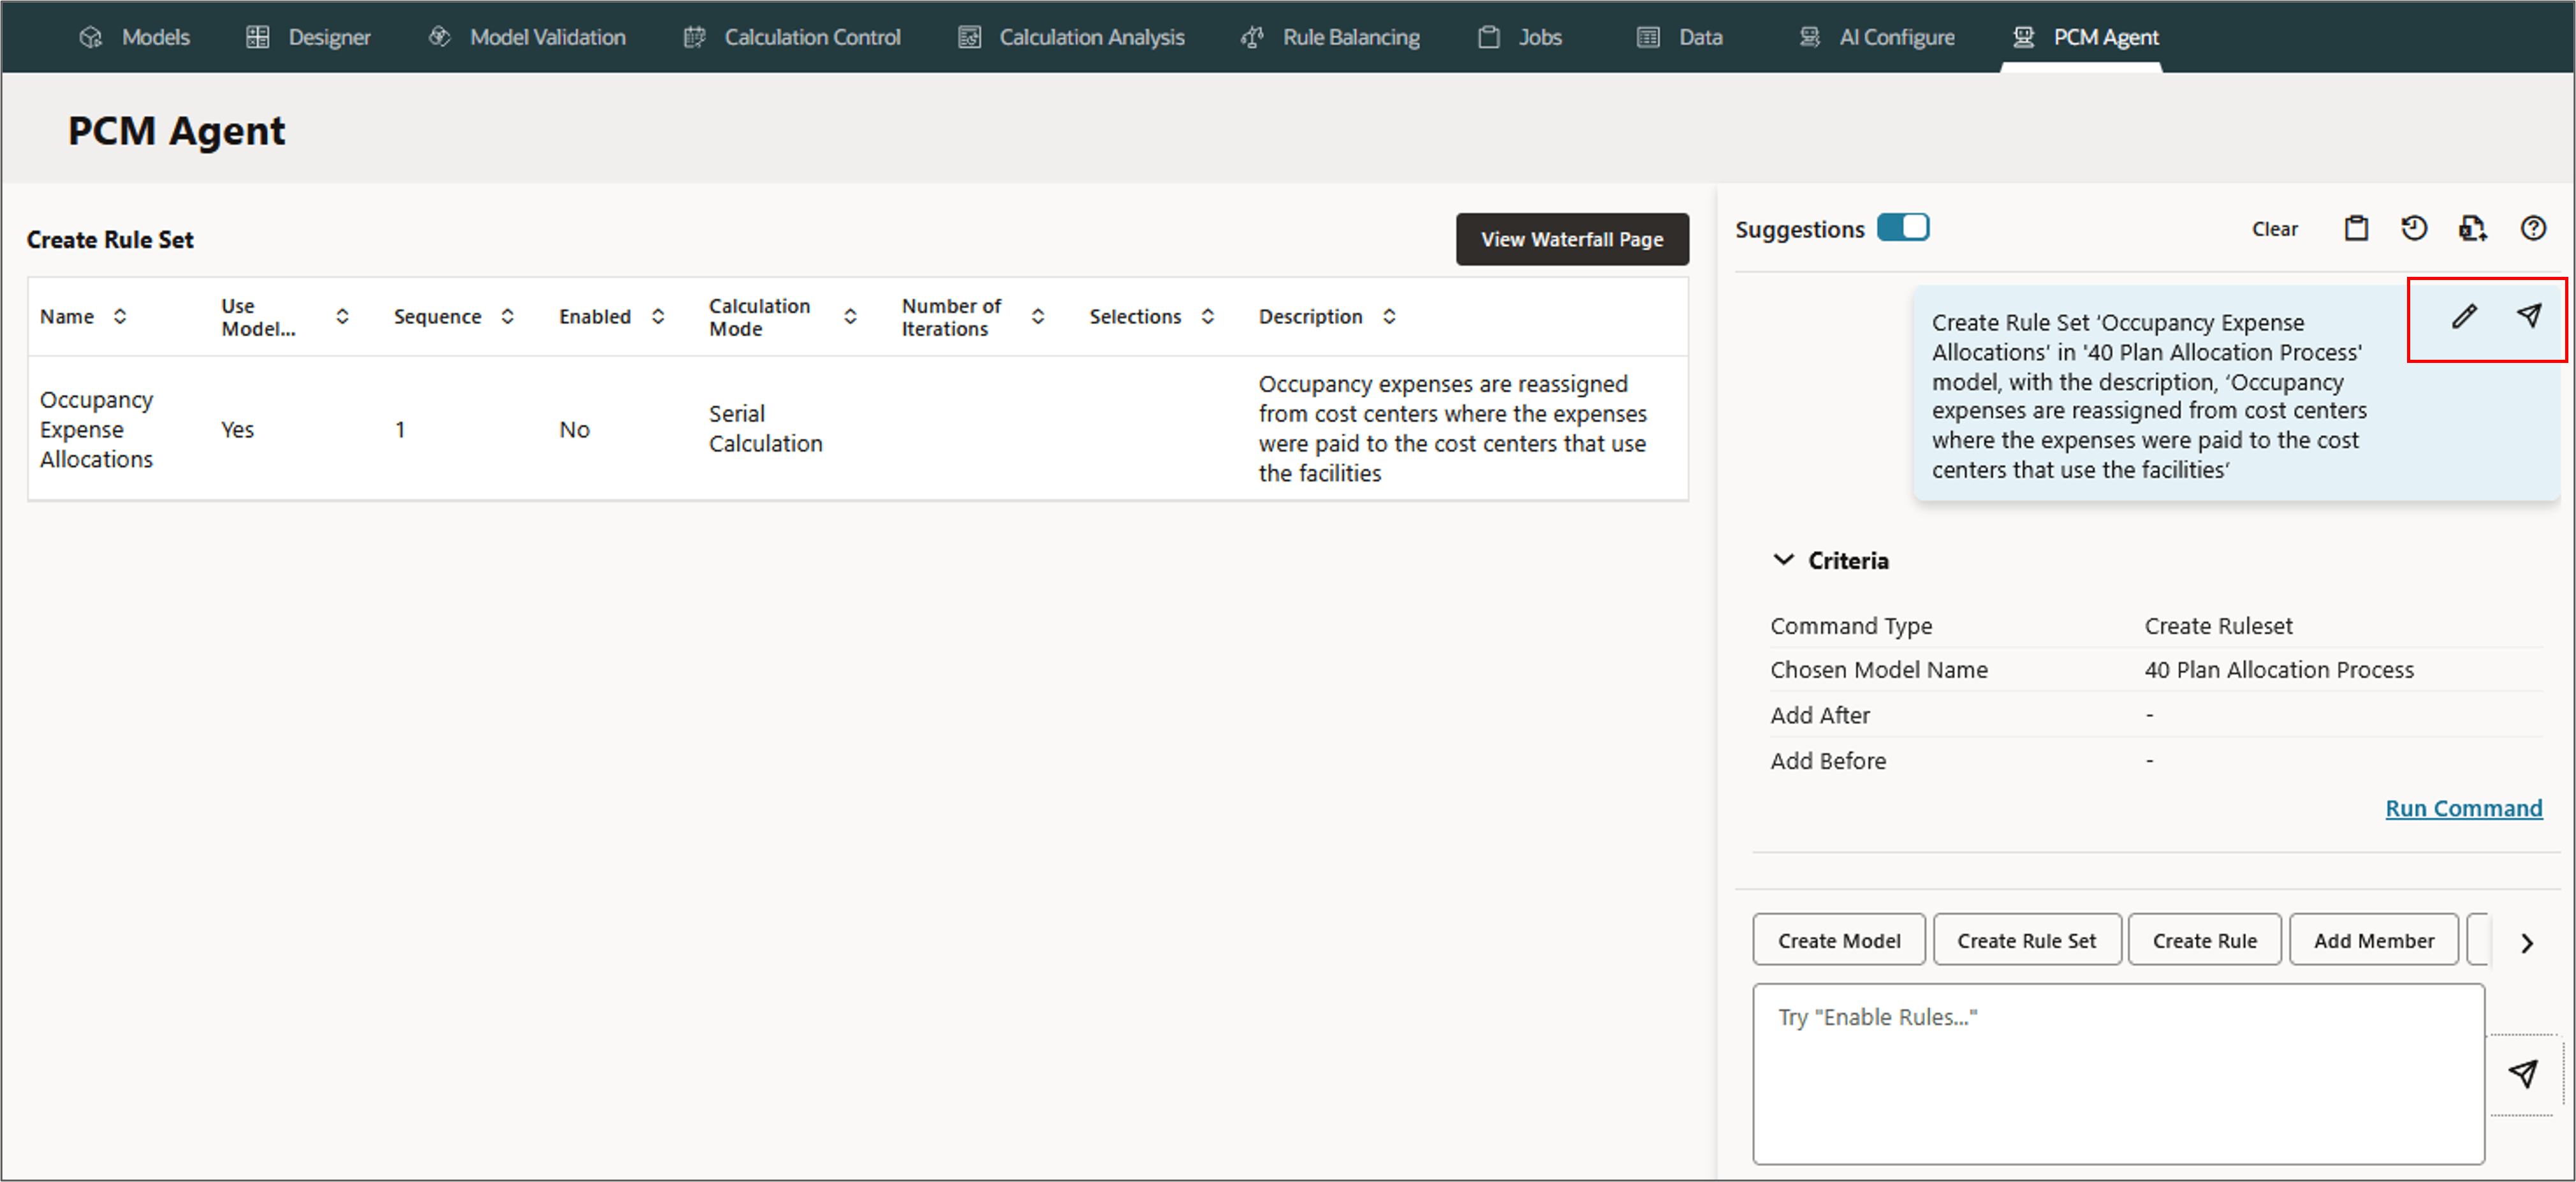Click the resend arrow icon on message
This screenshot has height=1182, width=2576.
pyautogui.click(x=2528, y=317)
